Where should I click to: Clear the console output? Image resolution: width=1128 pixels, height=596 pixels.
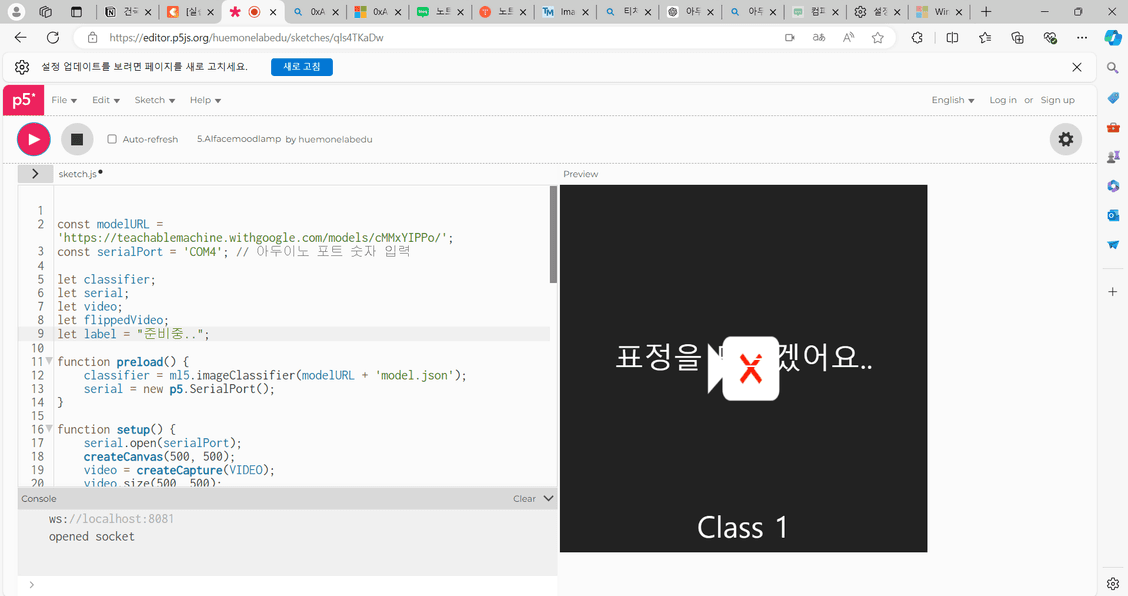pyautogui.click(x=524, y=498)
